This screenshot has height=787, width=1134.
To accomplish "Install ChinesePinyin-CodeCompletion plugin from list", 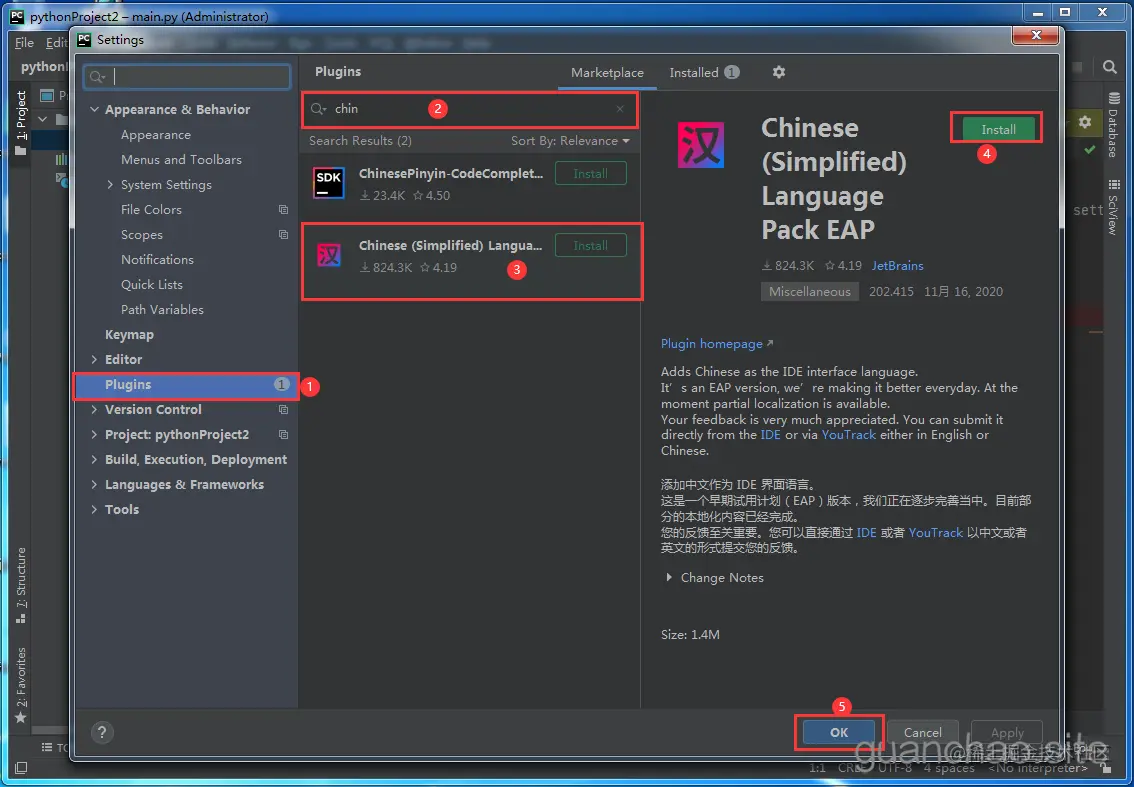I will (590, 174).
